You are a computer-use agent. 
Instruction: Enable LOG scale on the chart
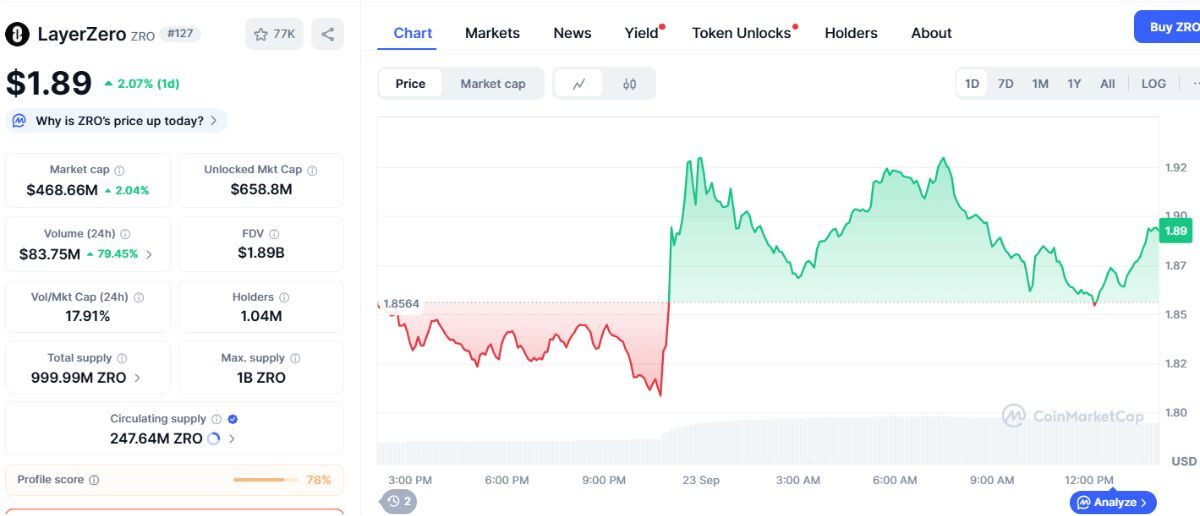1153,84
